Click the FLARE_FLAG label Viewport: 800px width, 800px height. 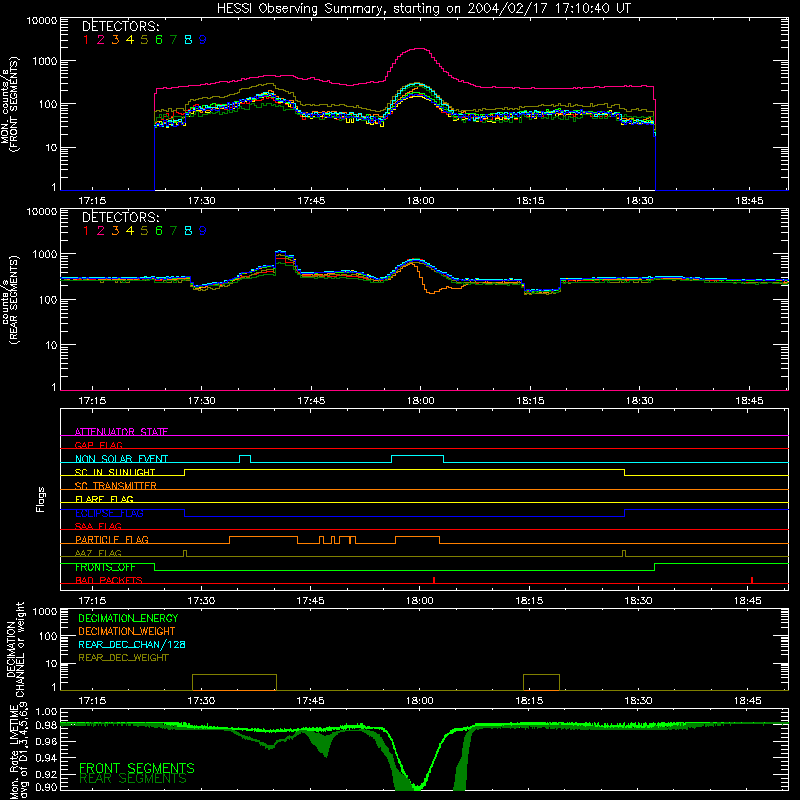104,499
